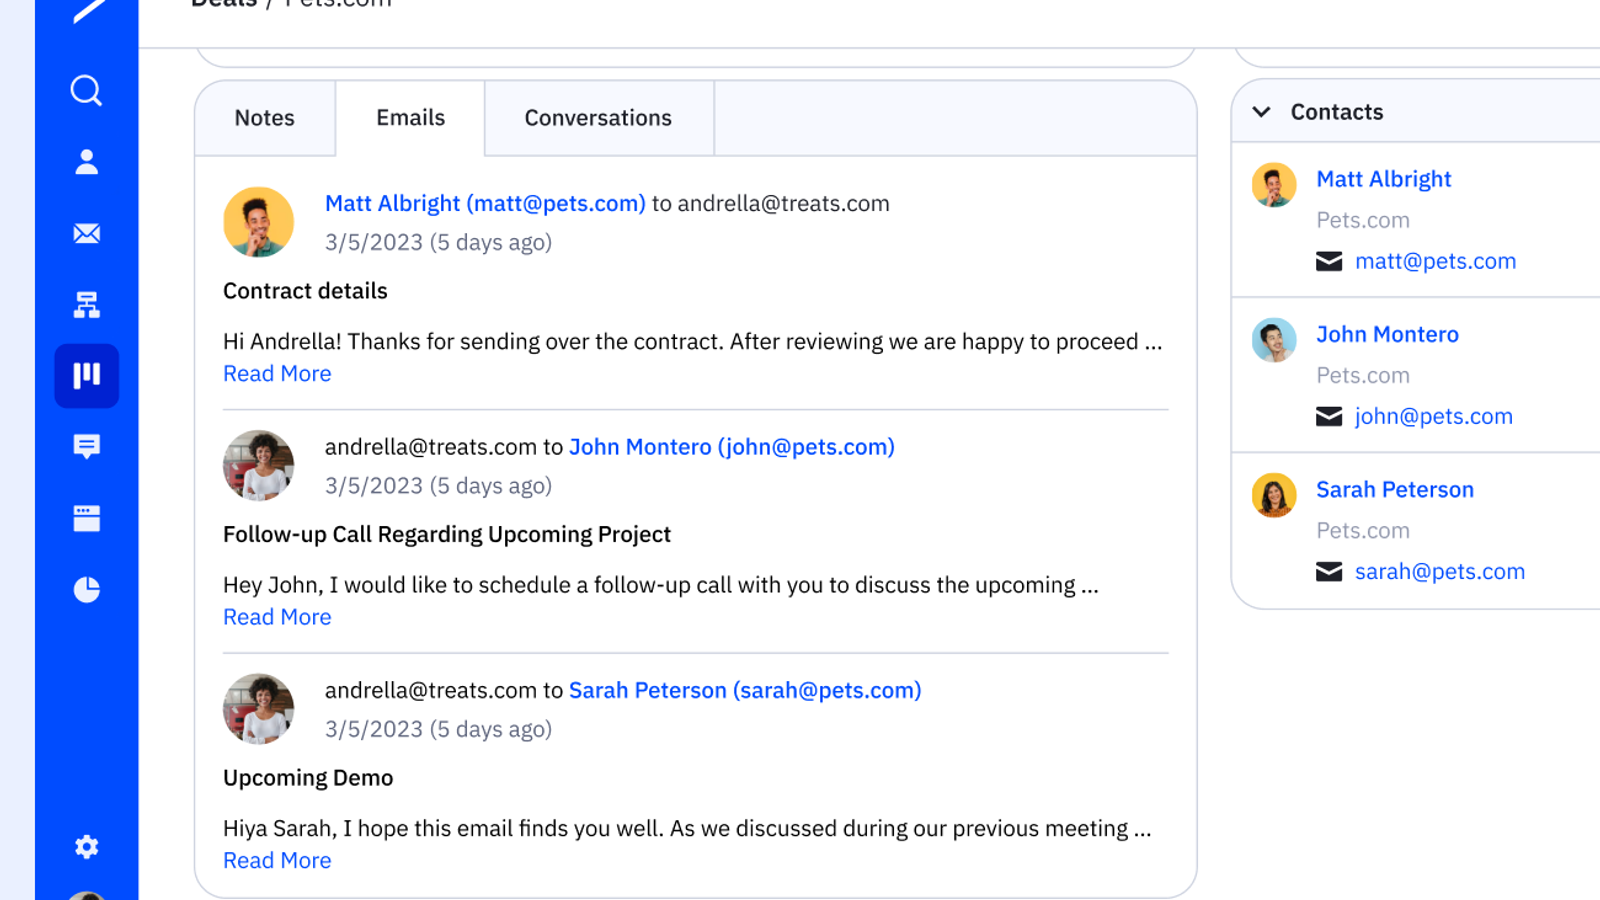
Task: Open search from the sidebar magnifier icon
Action: click(86, 91)
